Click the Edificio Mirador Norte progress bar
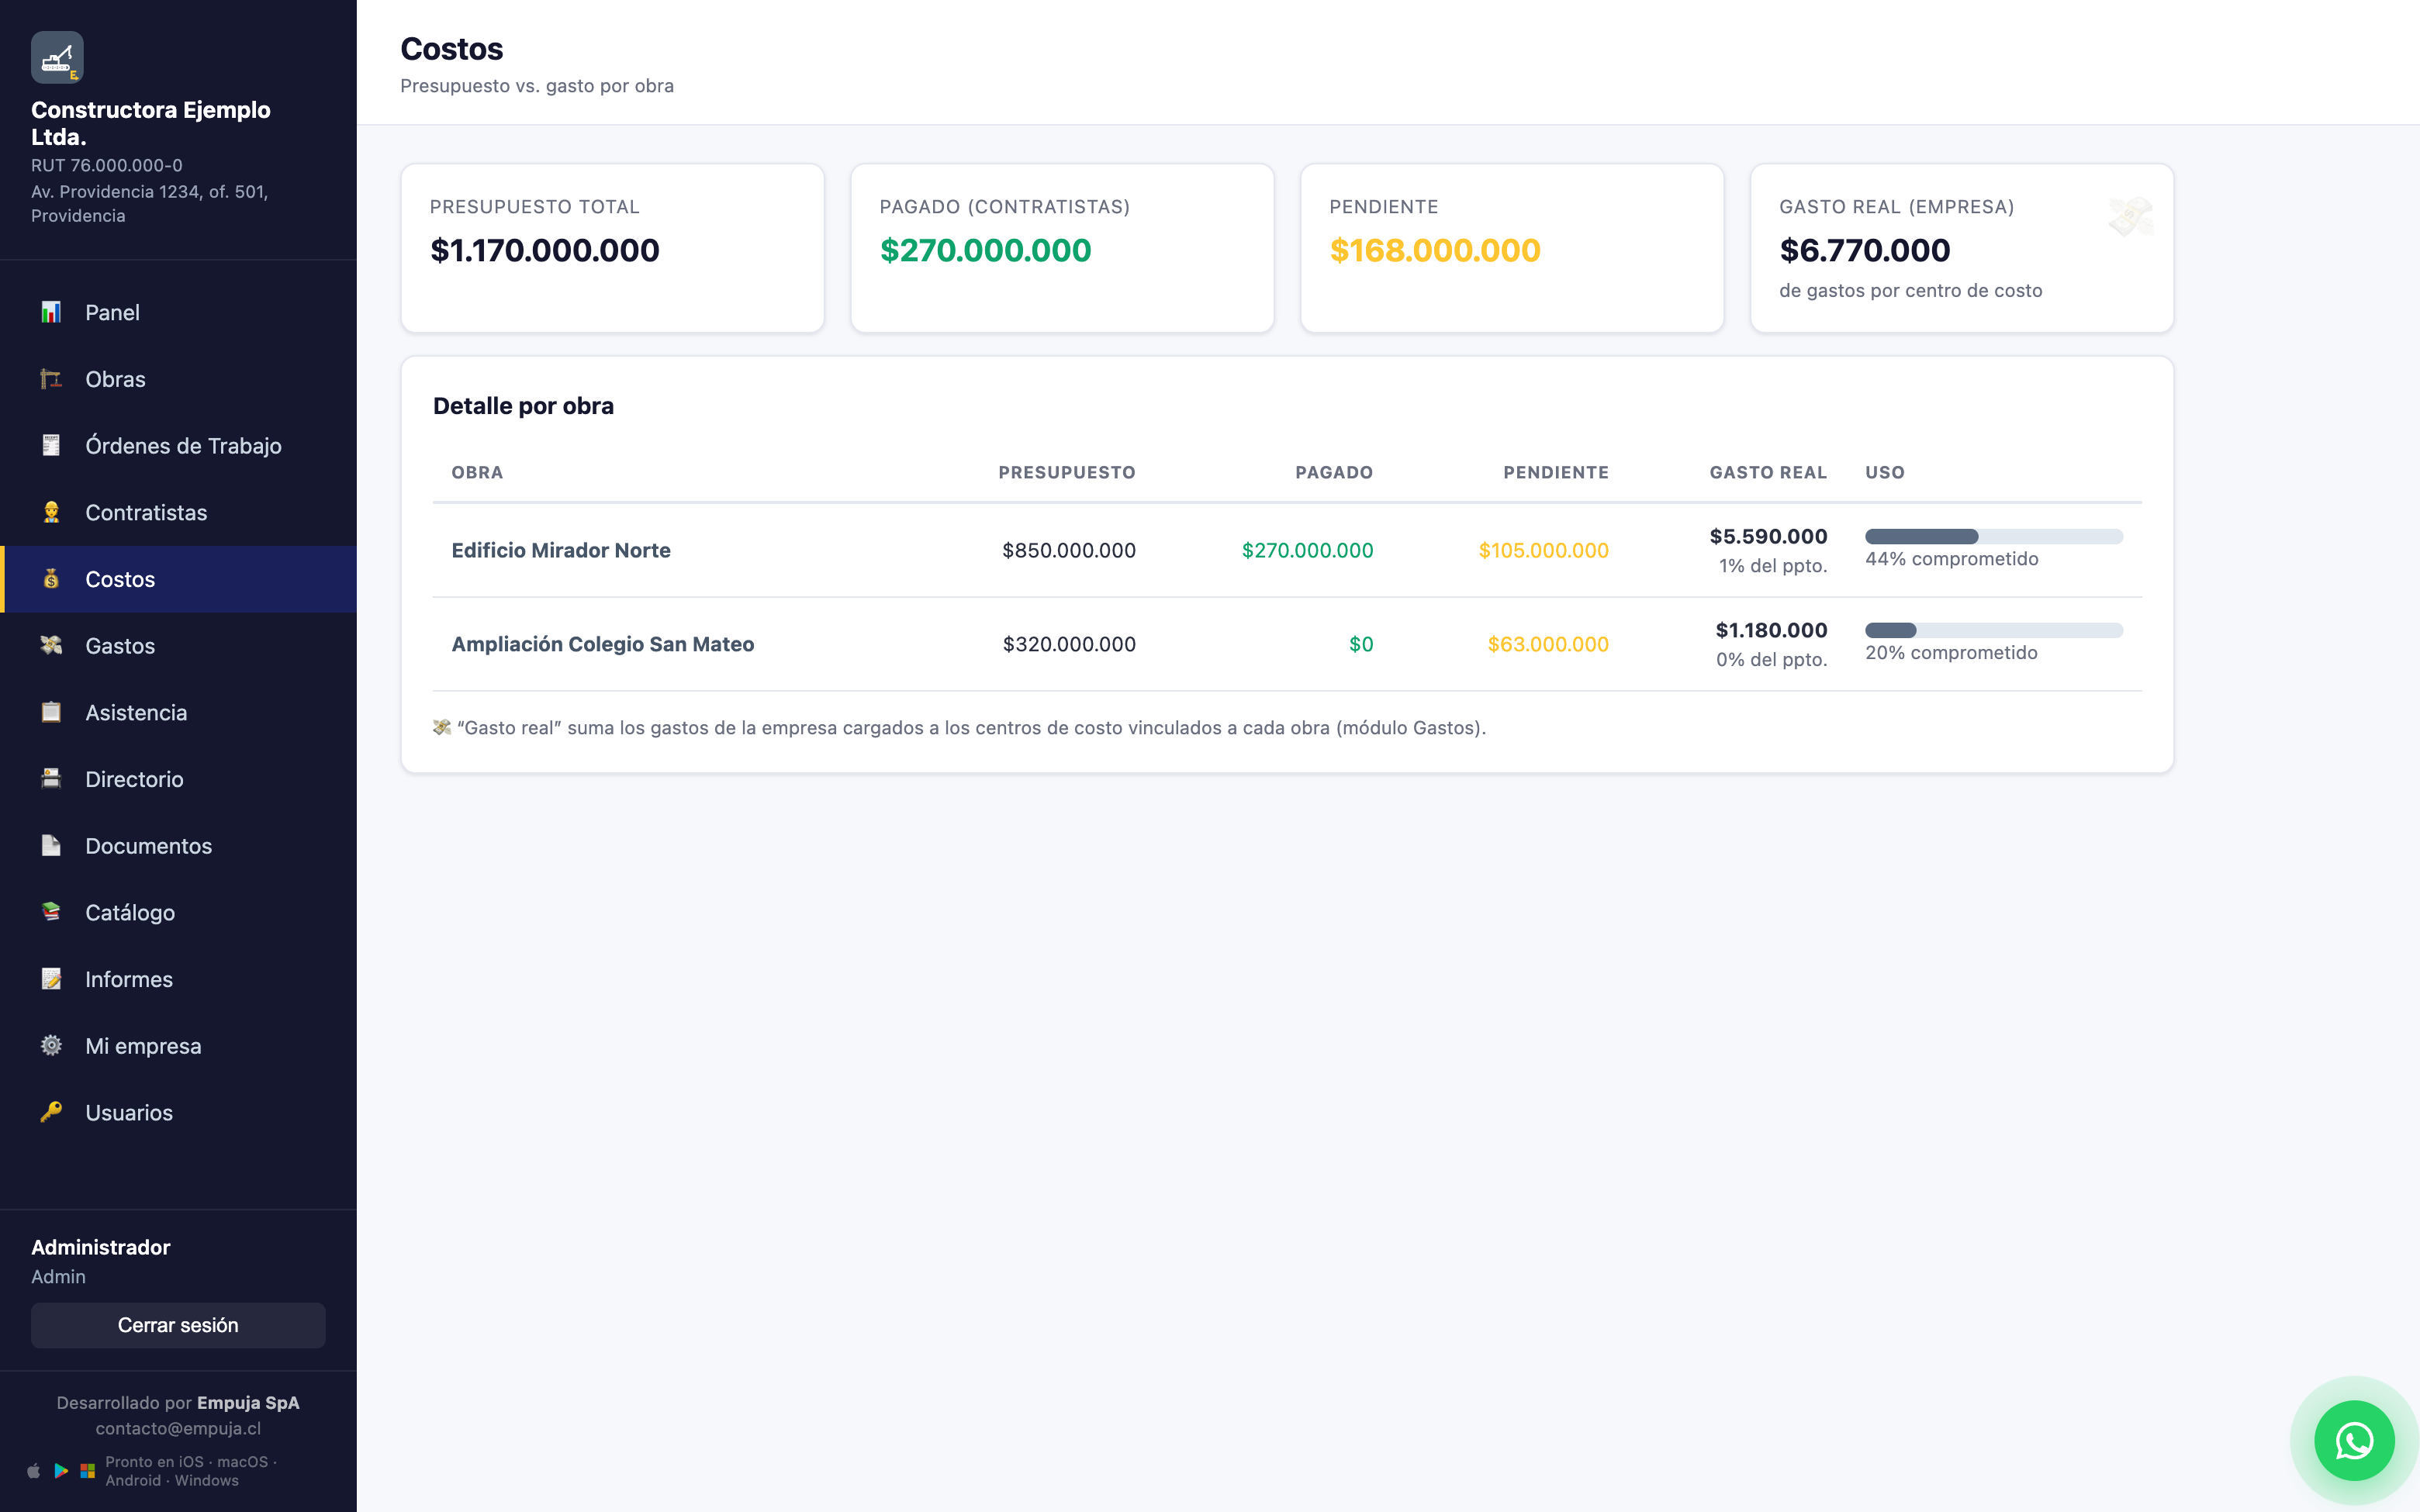The width and height of the screenshot is (2420, 1512). (1993, 536)
